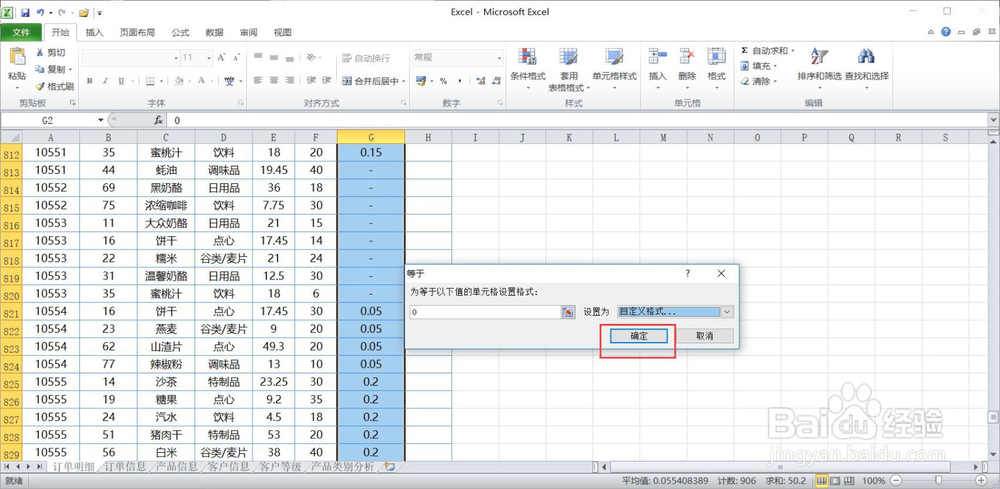Open the 设置为 format dropdown in dialog
This screenshot has height=489, width=1000.
tap(728, 312)
